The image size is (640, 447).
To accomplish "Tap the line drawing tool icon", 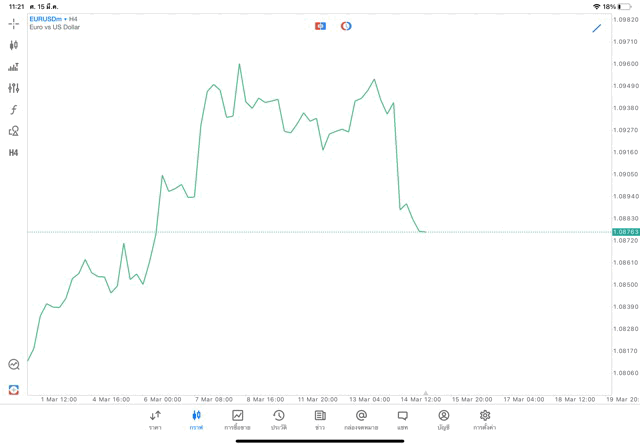I will pos(597,28).
